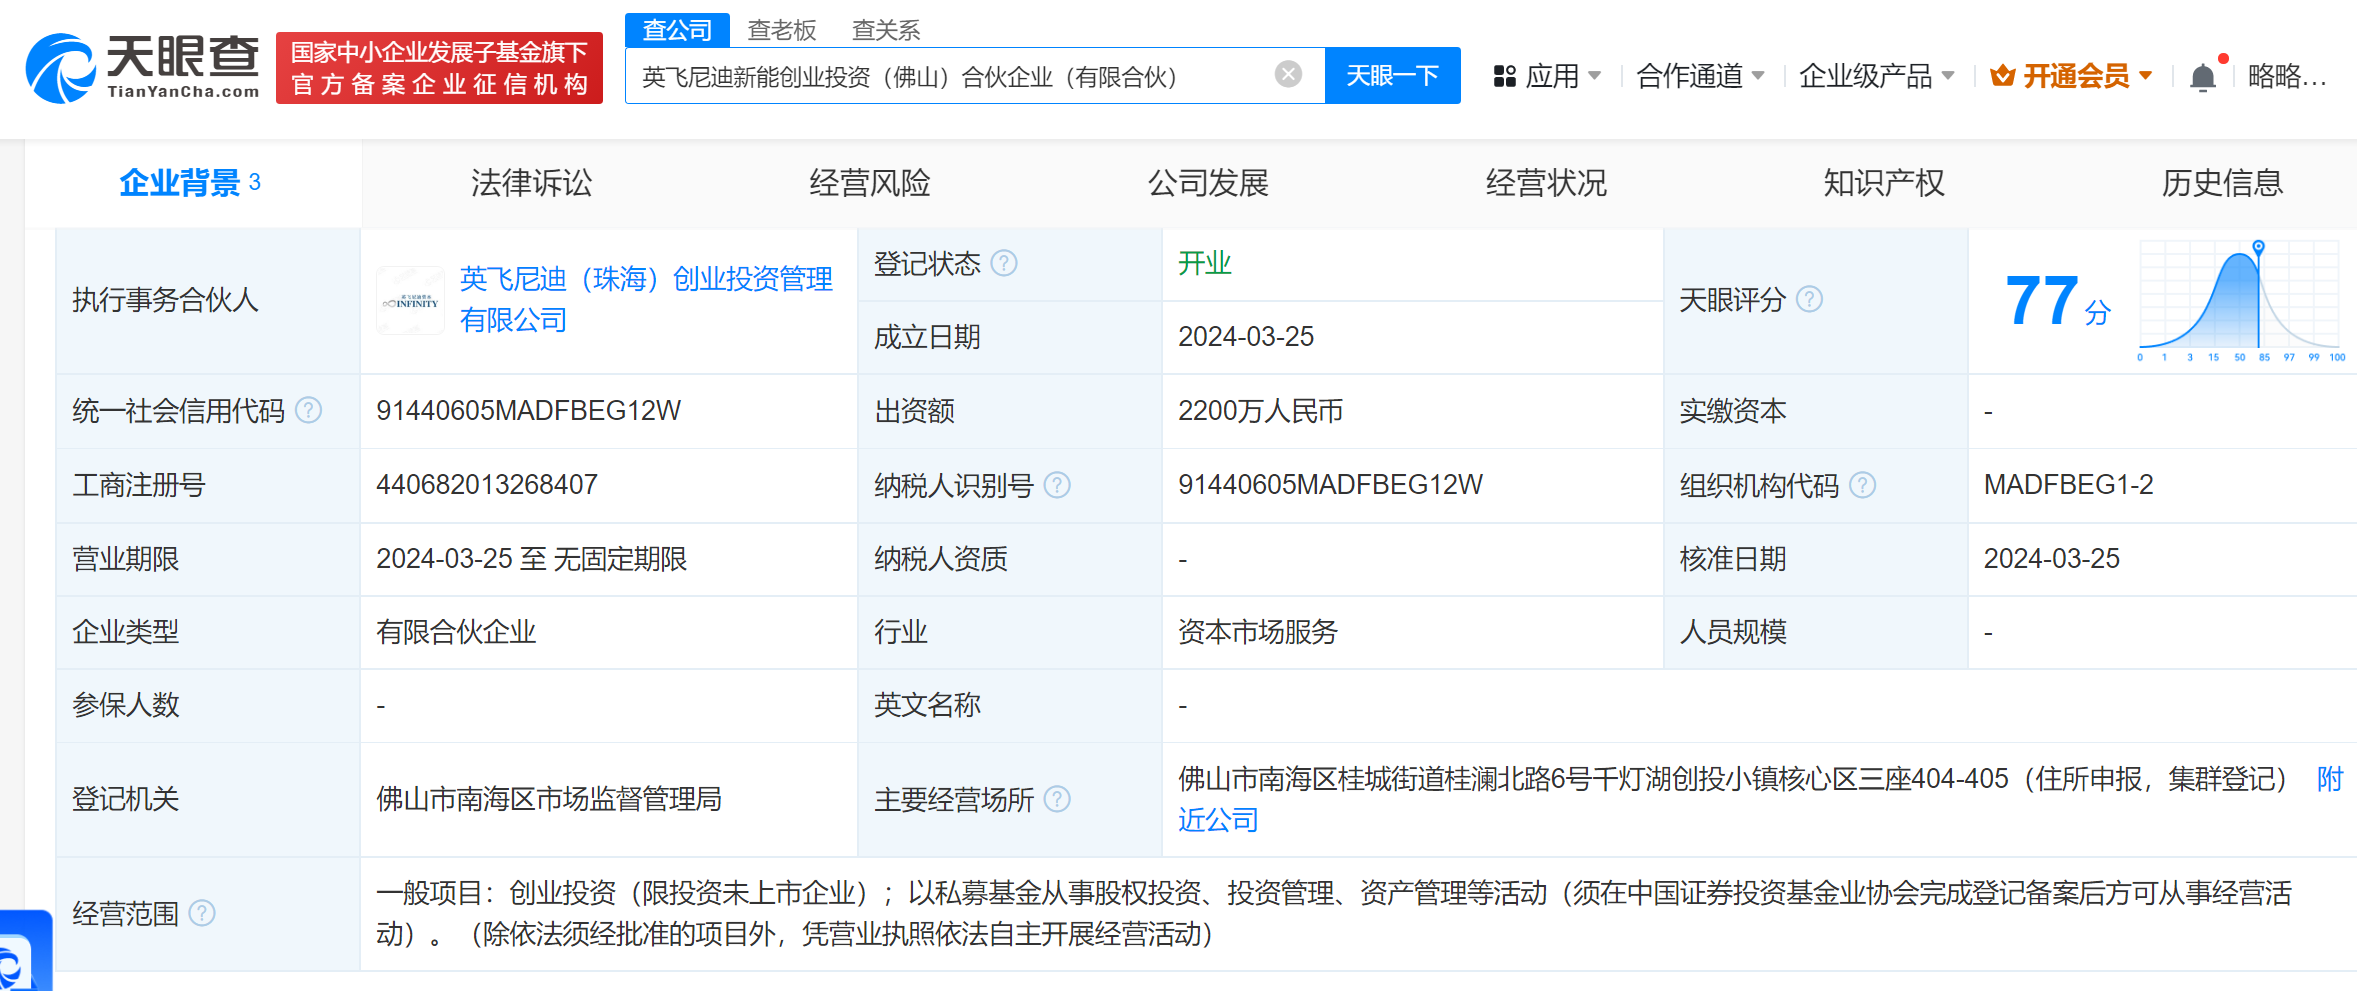Click inside the company search input field
This screenshot has height=991, width=2357.
pyautogui.click(x=950, y=74)
